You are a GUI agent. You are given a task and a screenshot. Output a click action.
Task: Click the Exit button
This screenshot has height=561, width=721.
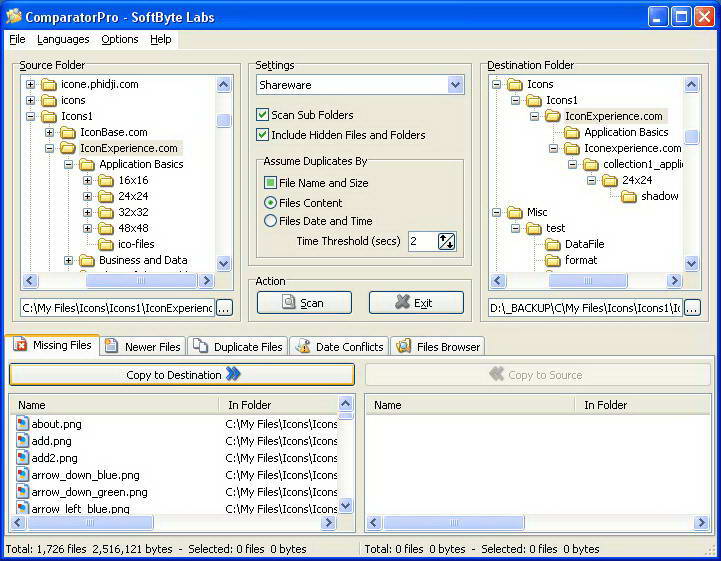[x=416, y=303]
